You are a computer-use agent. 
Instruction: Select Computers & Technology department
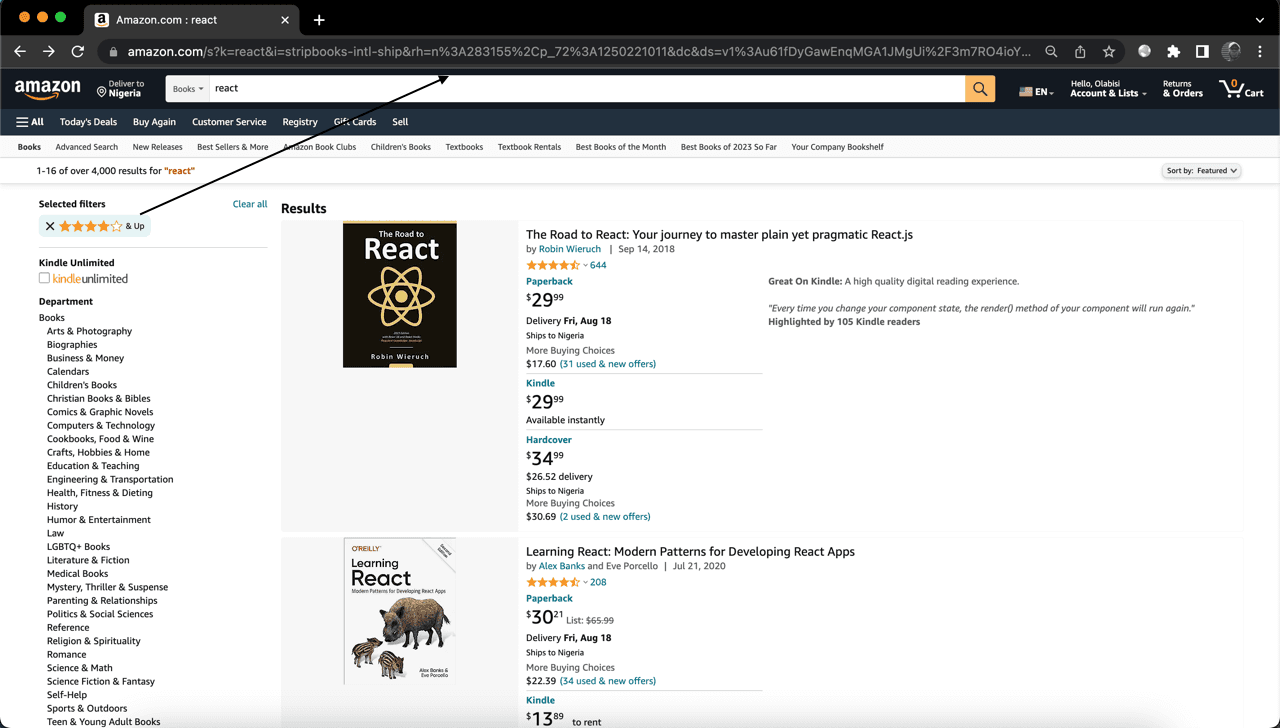pyautogui.click(x=101, y=425)
